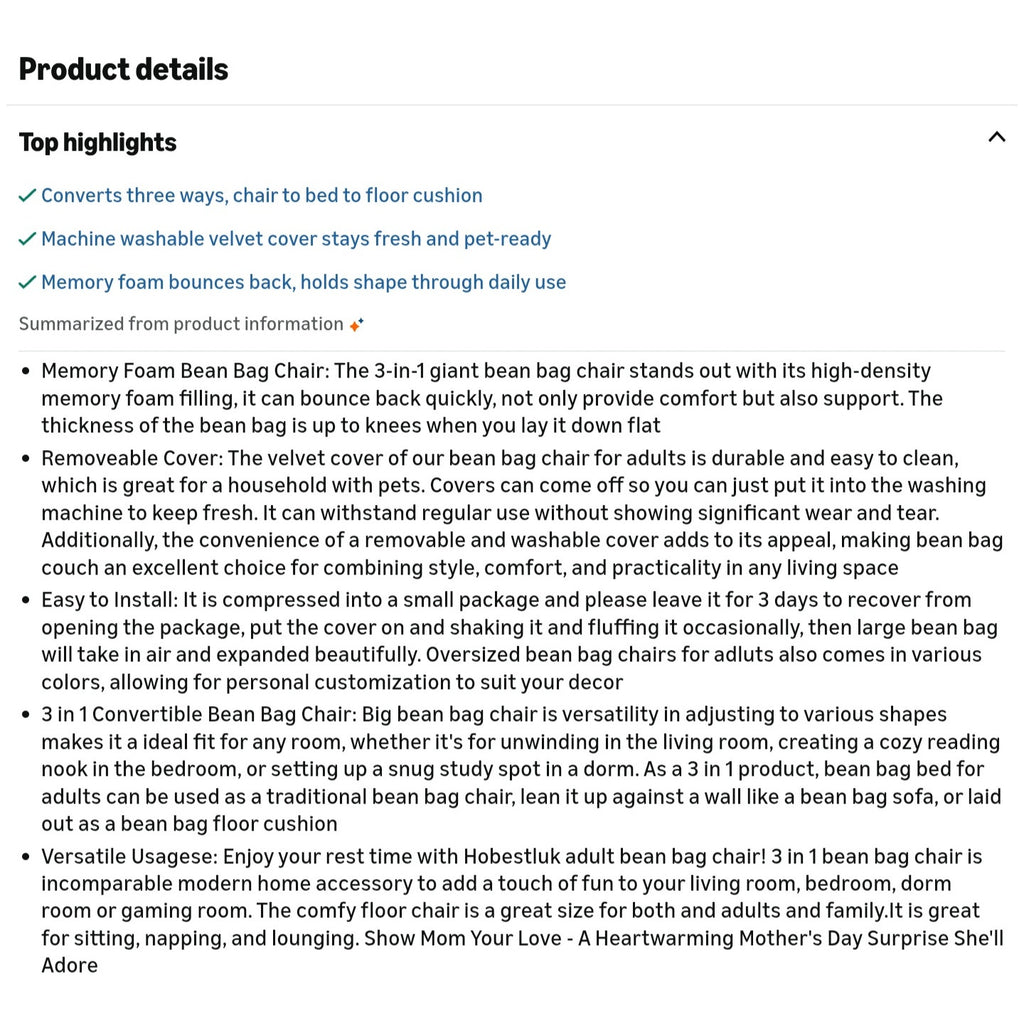Click the AI sparkle icon beside summary note
The width and height of the screenshot is (1024, 1024).
(356, 325)
